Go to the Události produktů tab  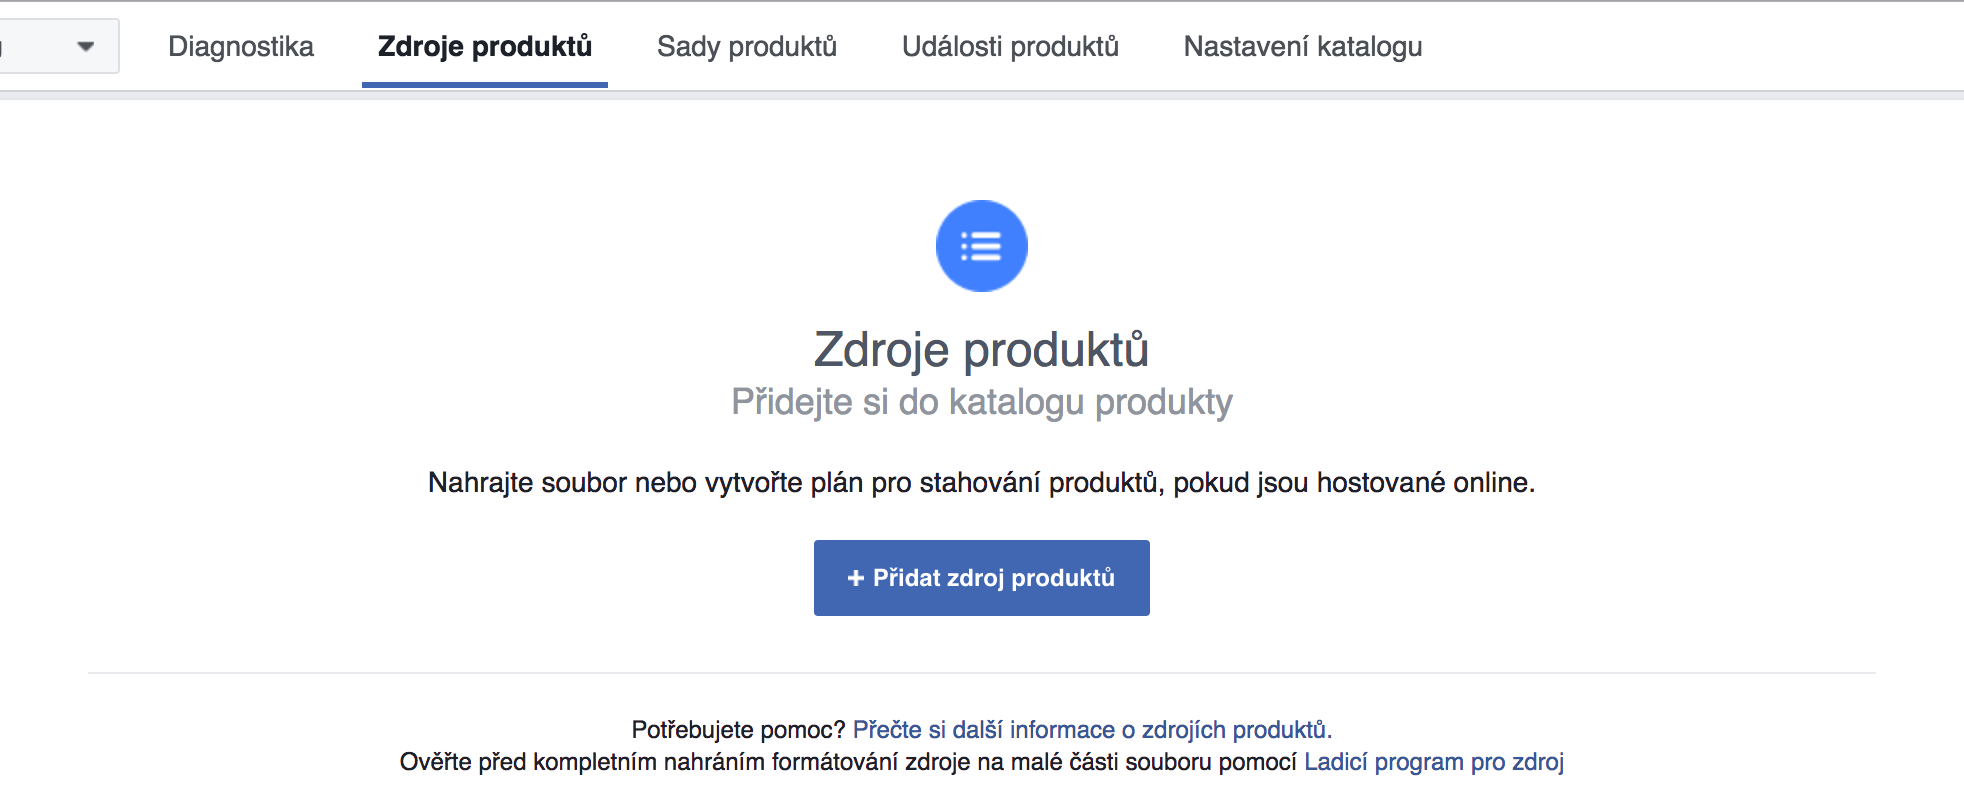point(1010,46)
